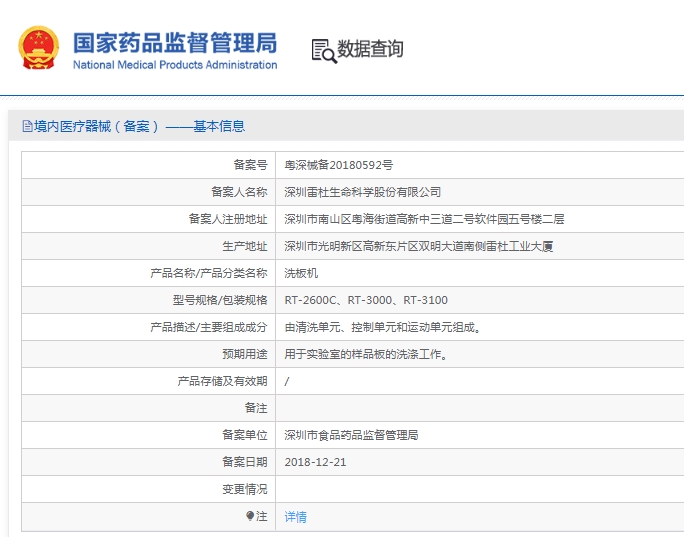Open the 详情 link
This screenshot has height=537, width=684.
(295, 517)
